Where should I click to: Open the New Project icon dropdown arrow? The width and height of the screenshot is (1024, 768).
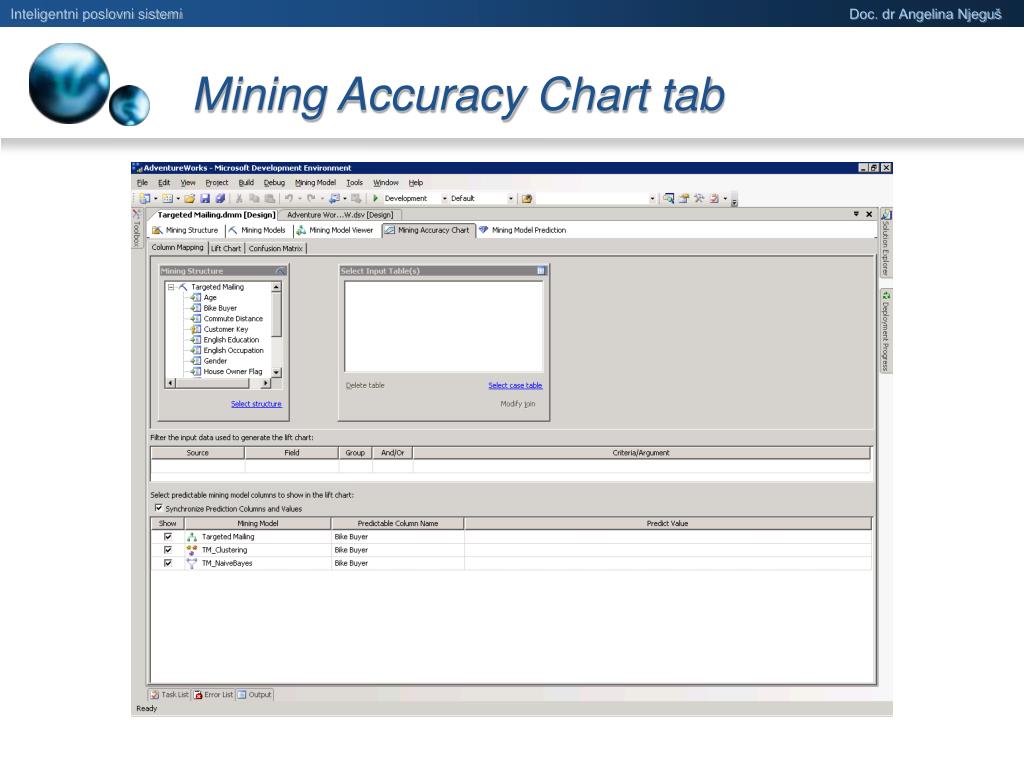coord(155,199)
